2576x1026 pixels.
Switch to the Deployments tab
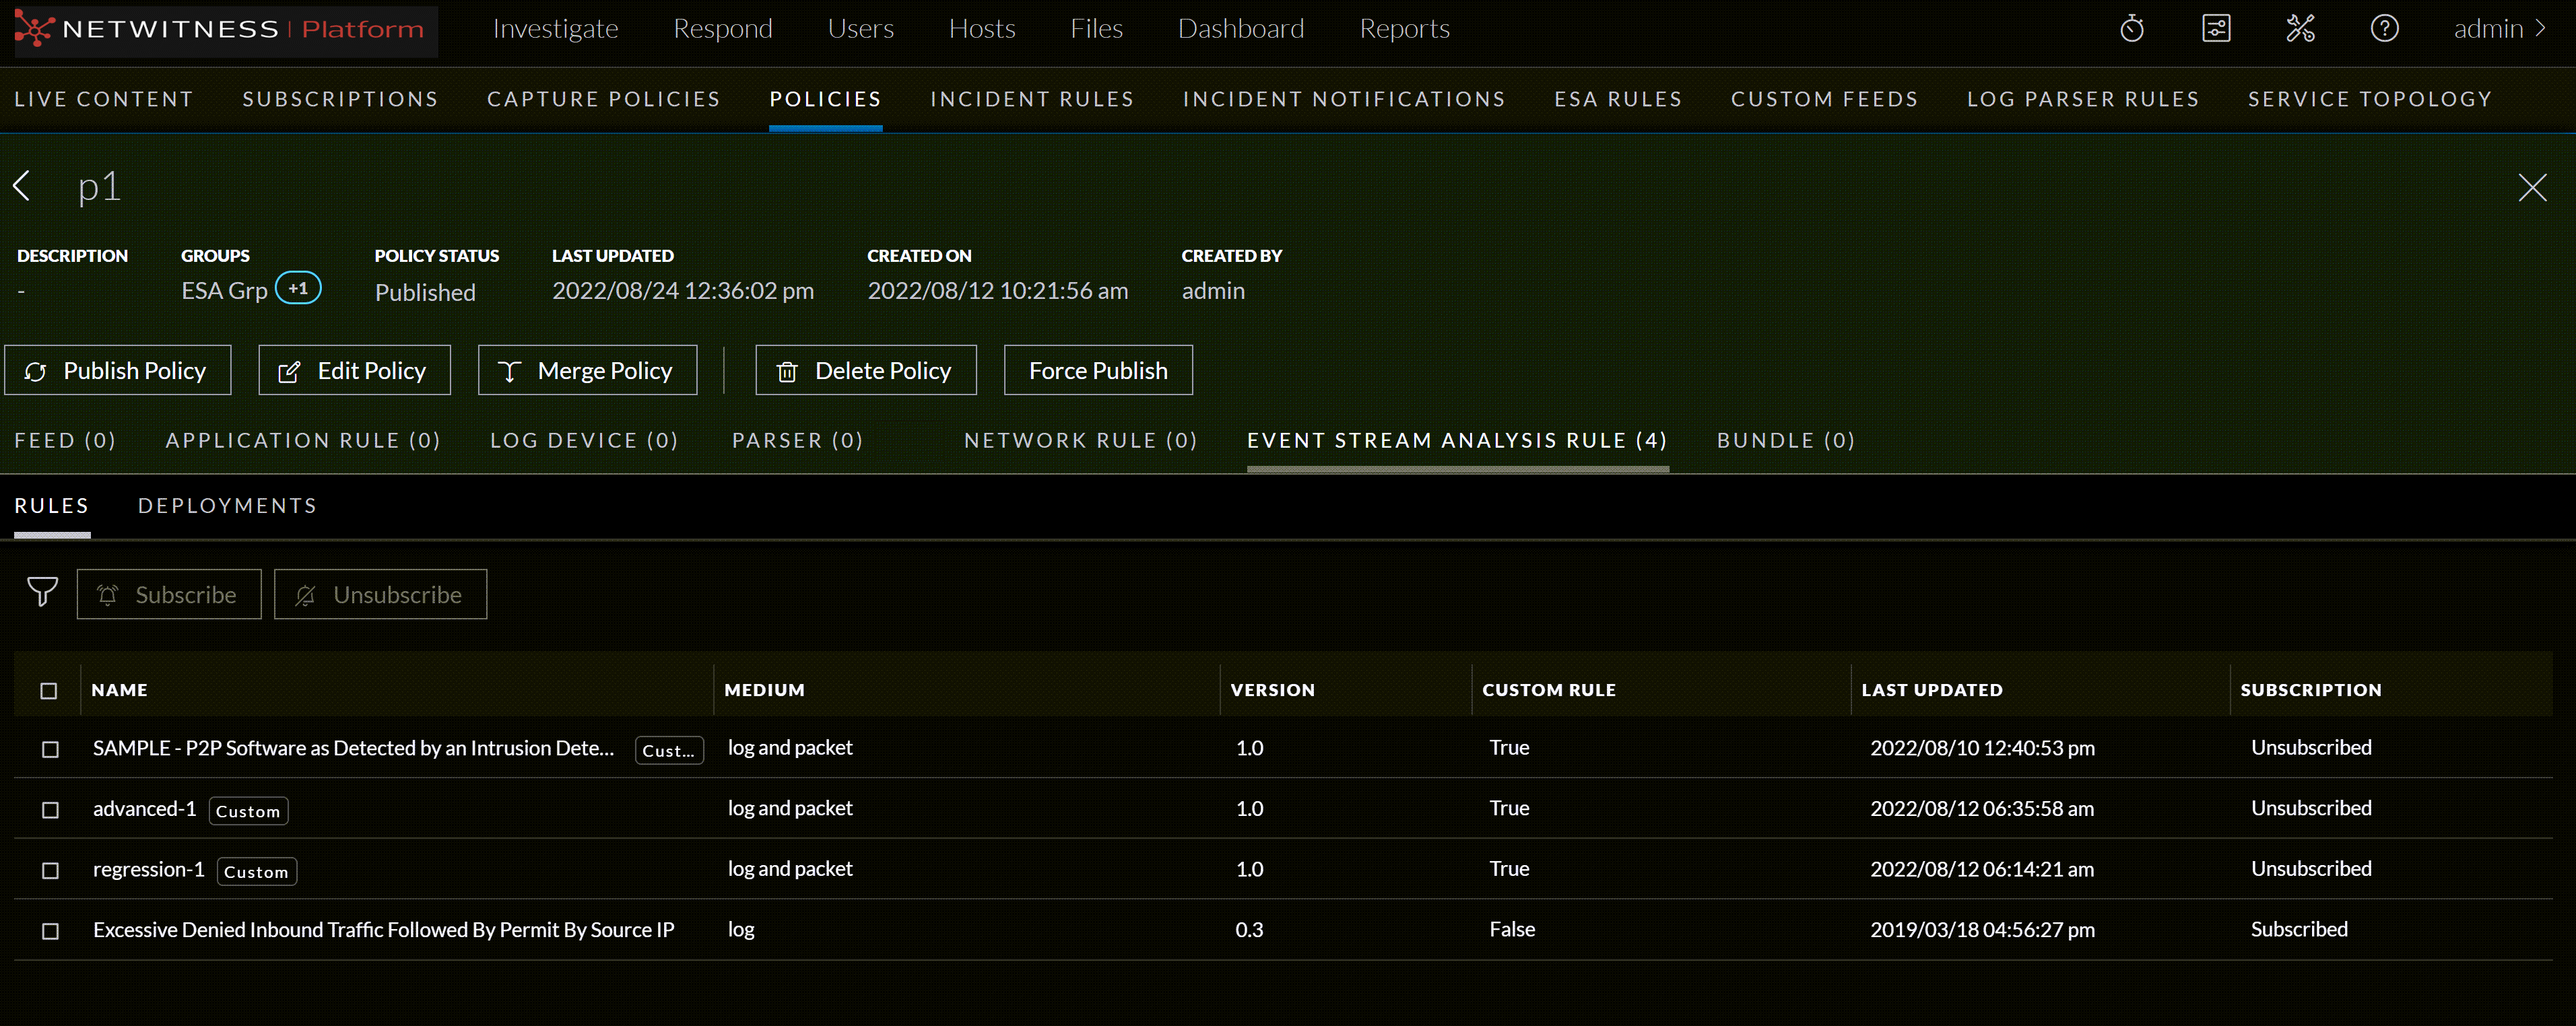pos(227,506)
